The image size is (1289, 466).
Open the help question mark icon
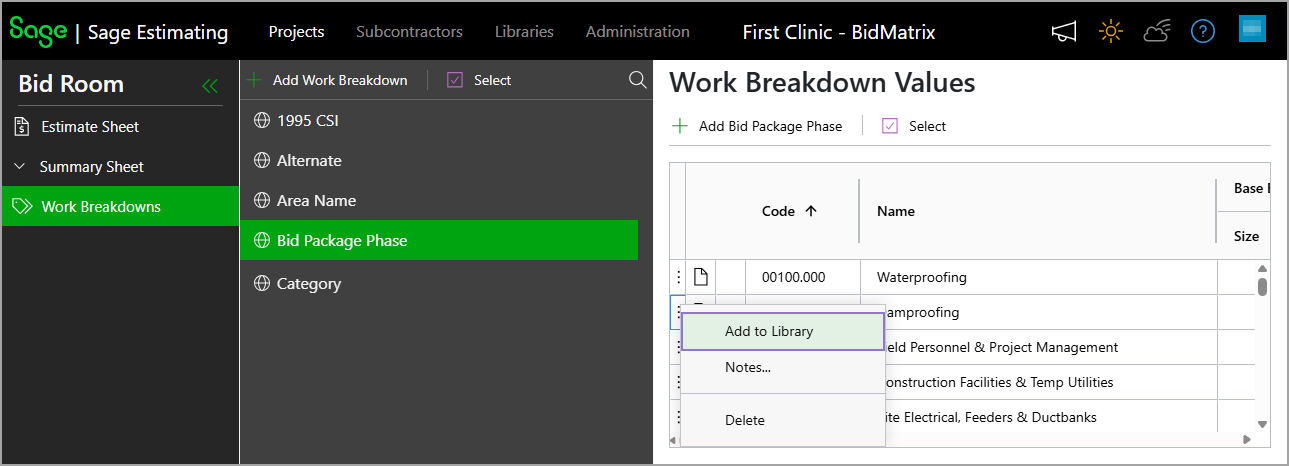(1202, 32)
